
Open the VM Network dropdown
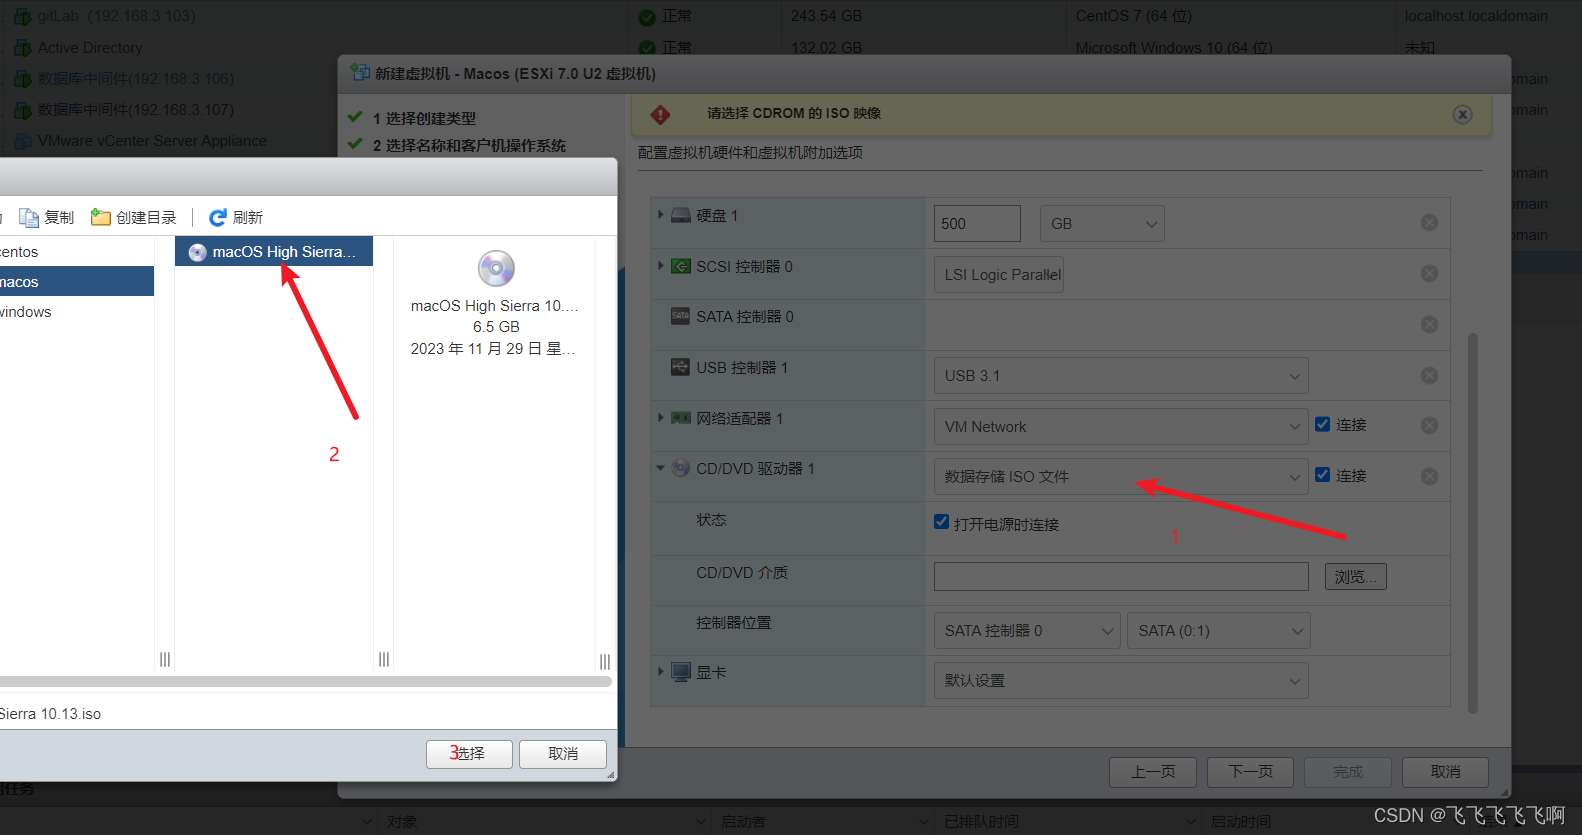(x=1121, y=427)
